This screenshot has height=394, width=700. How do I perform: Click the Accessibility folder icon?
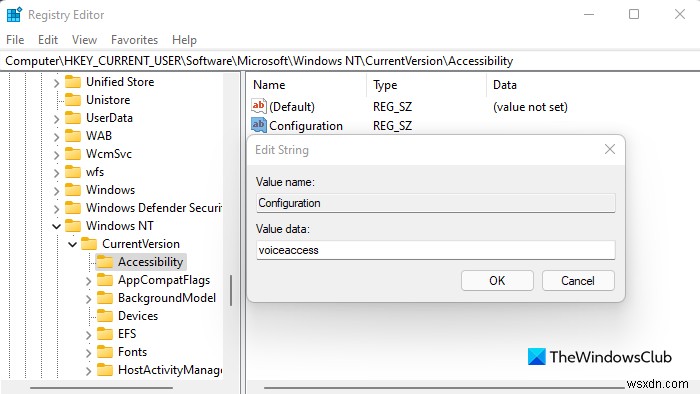click(105, 262)
